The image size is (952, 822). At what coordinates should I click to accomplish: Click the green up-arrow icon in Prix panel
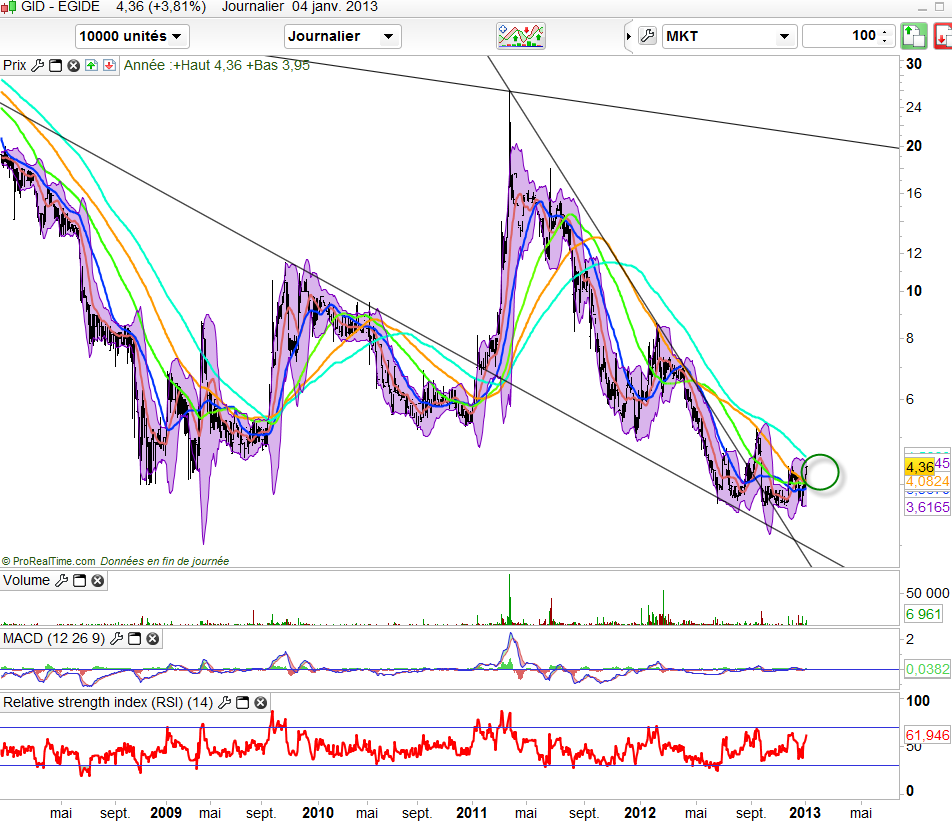[x=91, y=66]
